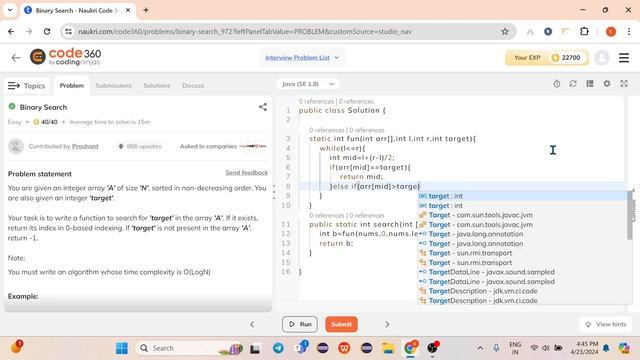
Task: Bookmark this page with the star icon
Action: [505, 31]
